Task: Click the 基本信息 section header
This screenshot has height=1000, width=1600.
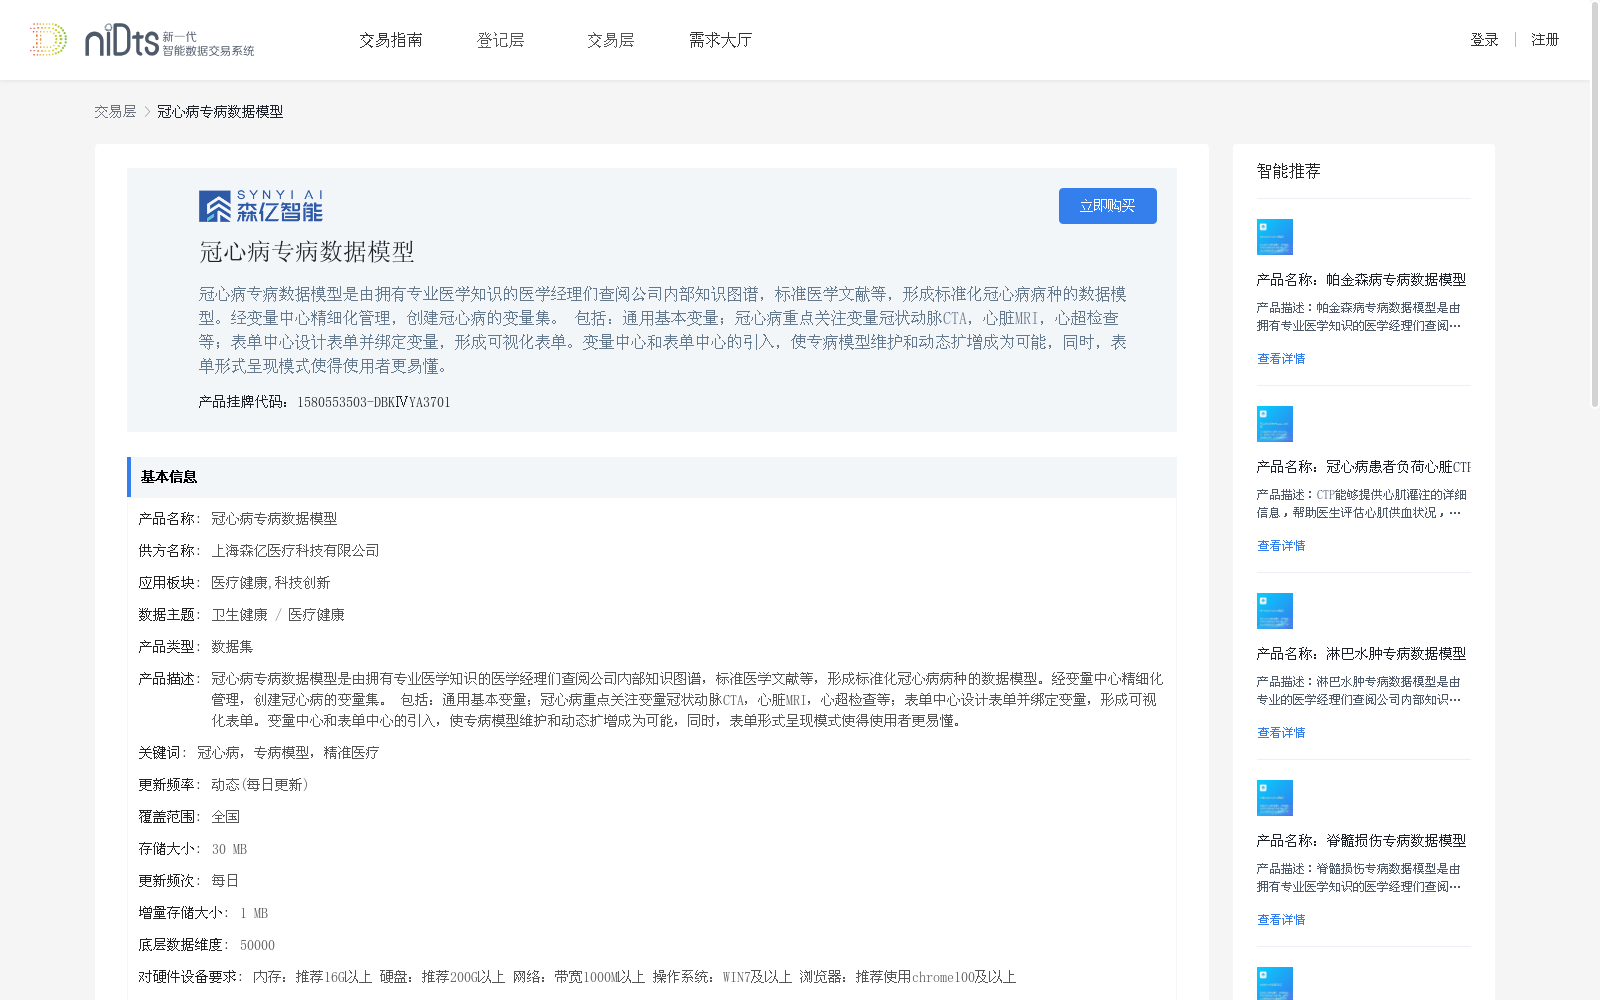Action: point(652,477)
